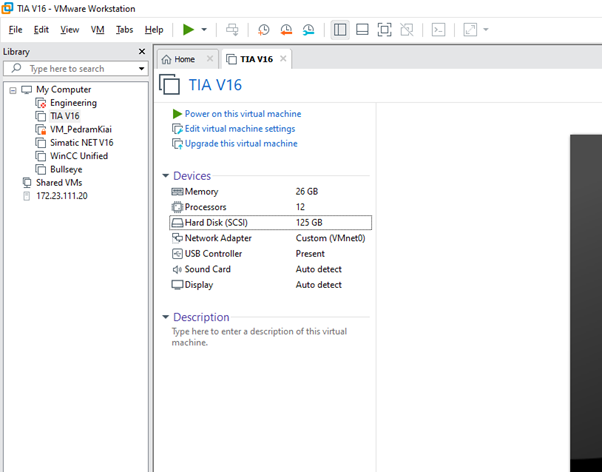Viewport: 602px width, 472px height.
Task: Click the Memory chip icon
Action: [x=177, y=192]
